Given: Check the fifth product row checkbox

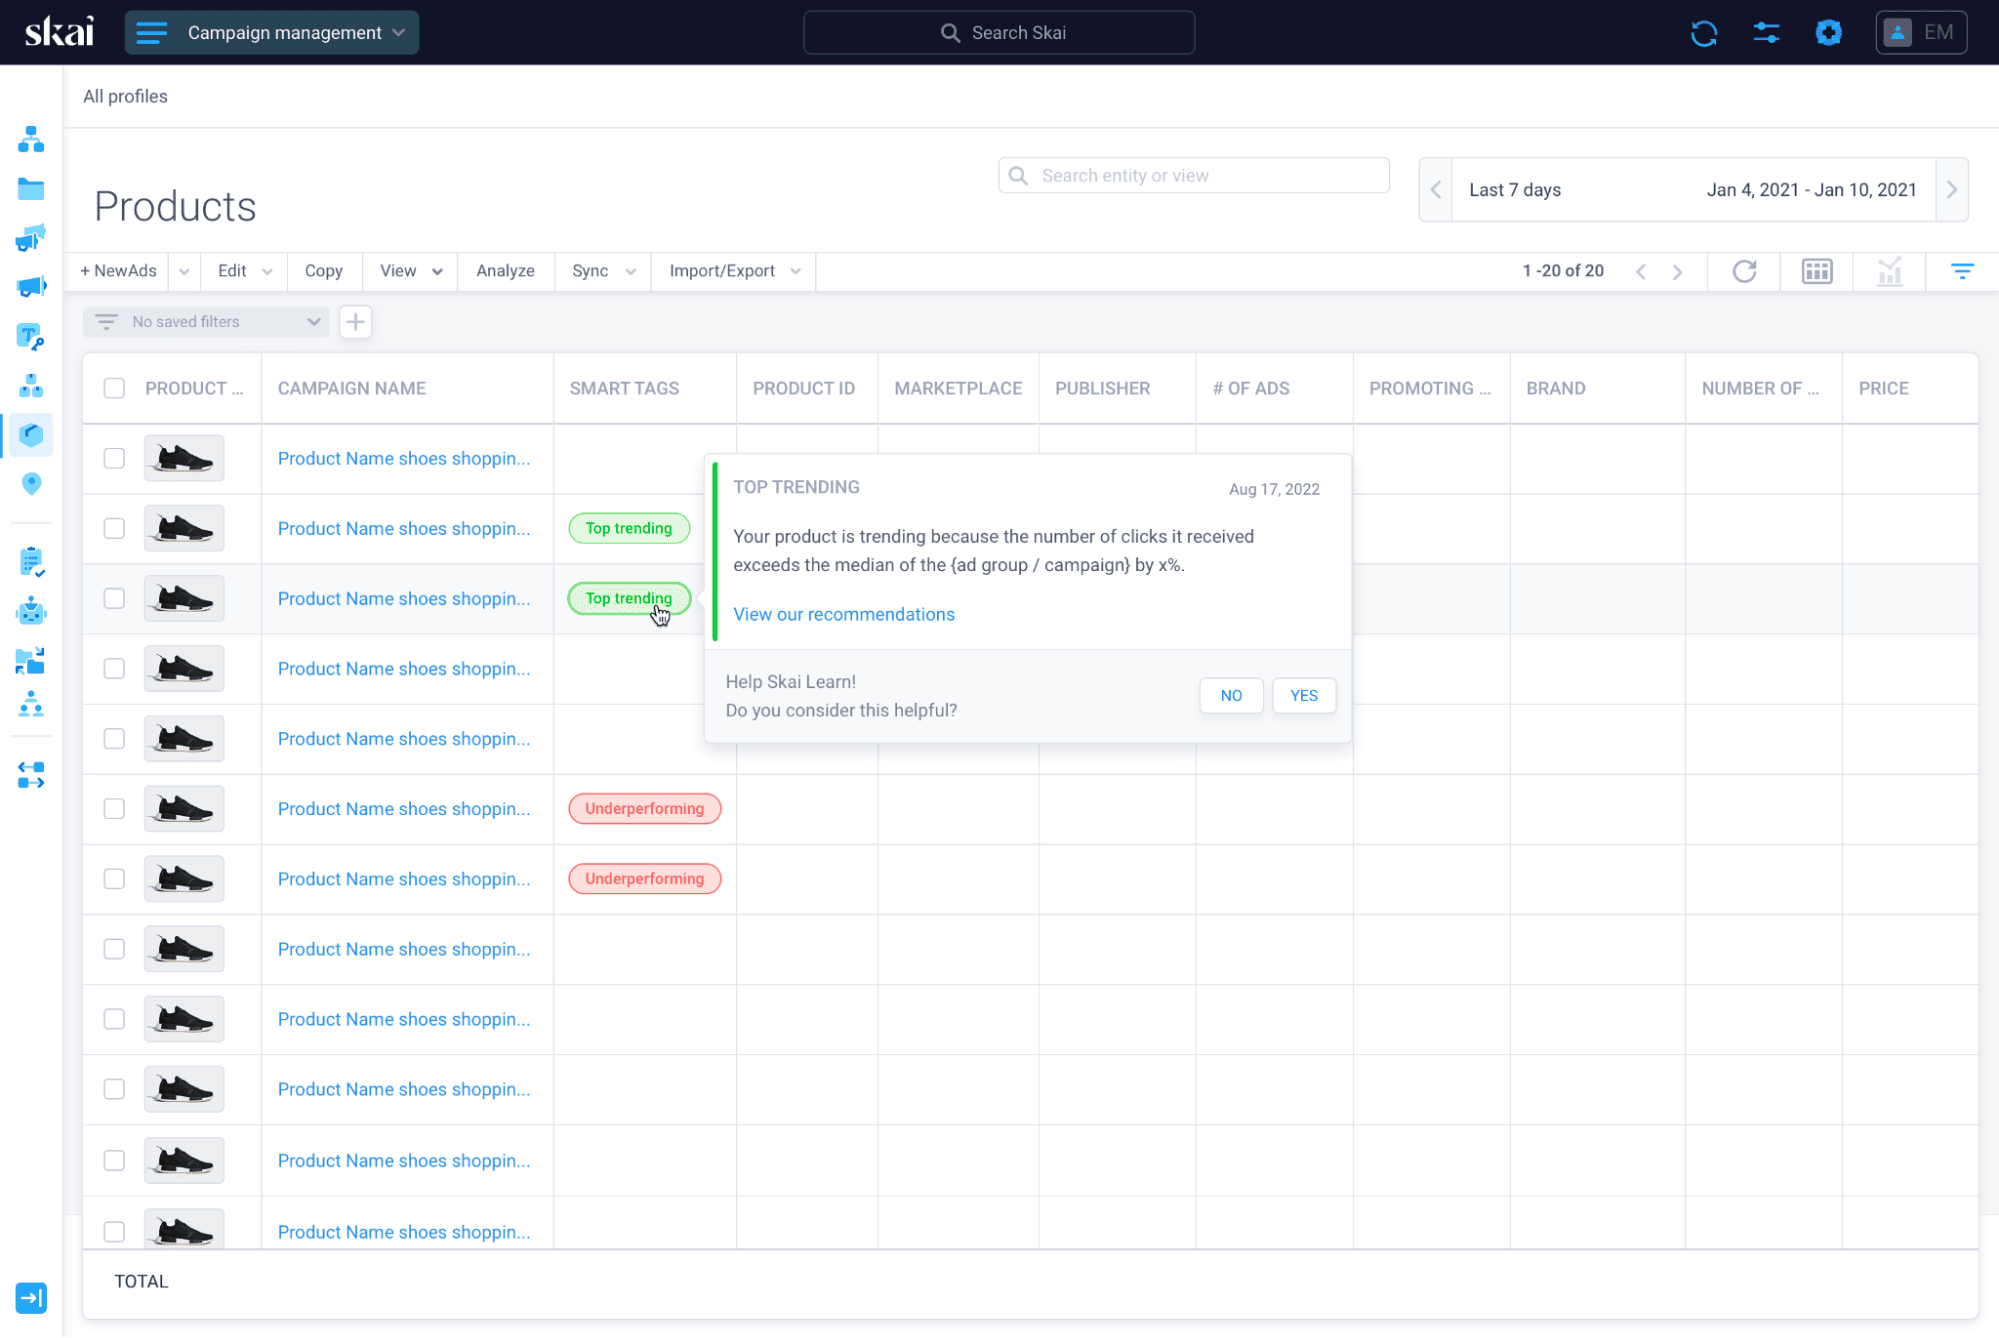Looking at the screenshot, I should point(114,738).
